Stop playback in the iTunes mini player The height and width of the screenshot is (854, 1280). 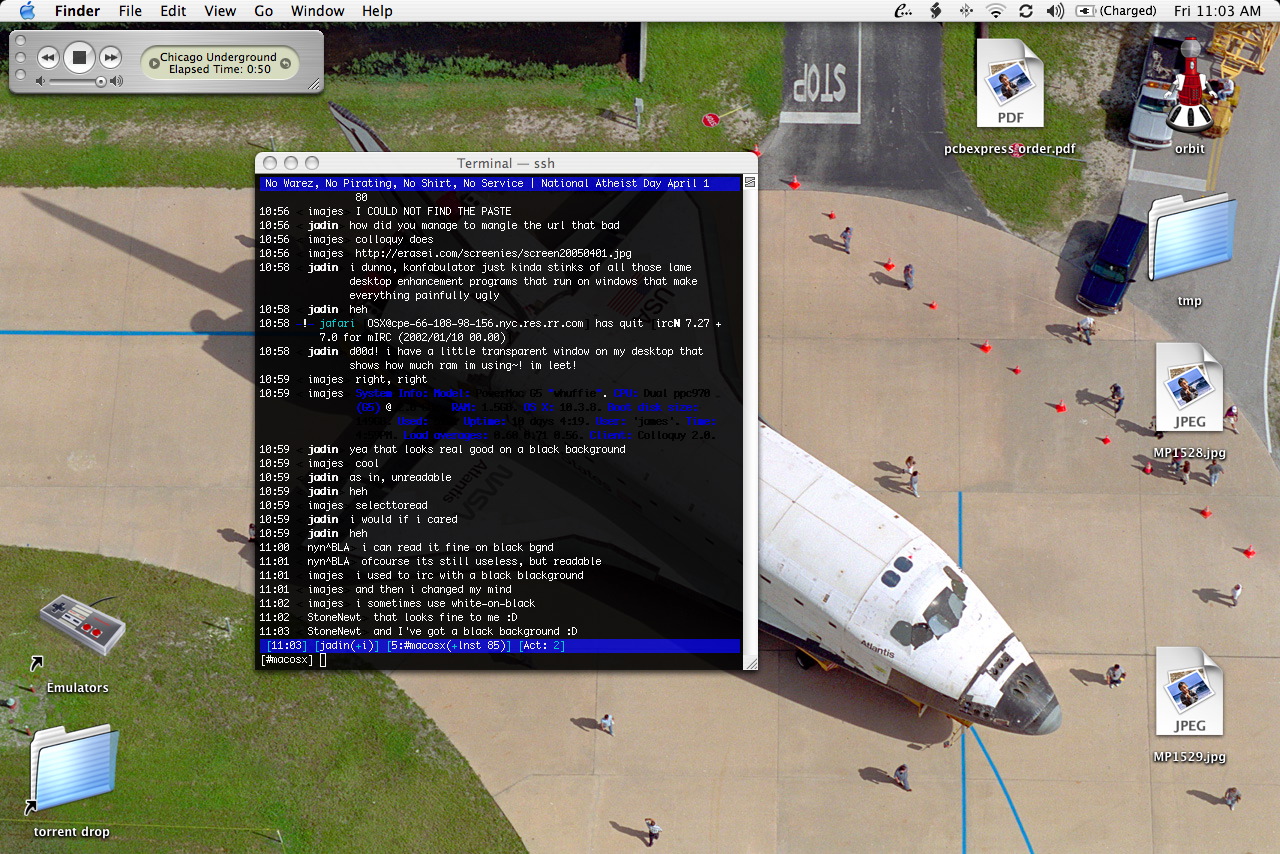tap(79, 58)
